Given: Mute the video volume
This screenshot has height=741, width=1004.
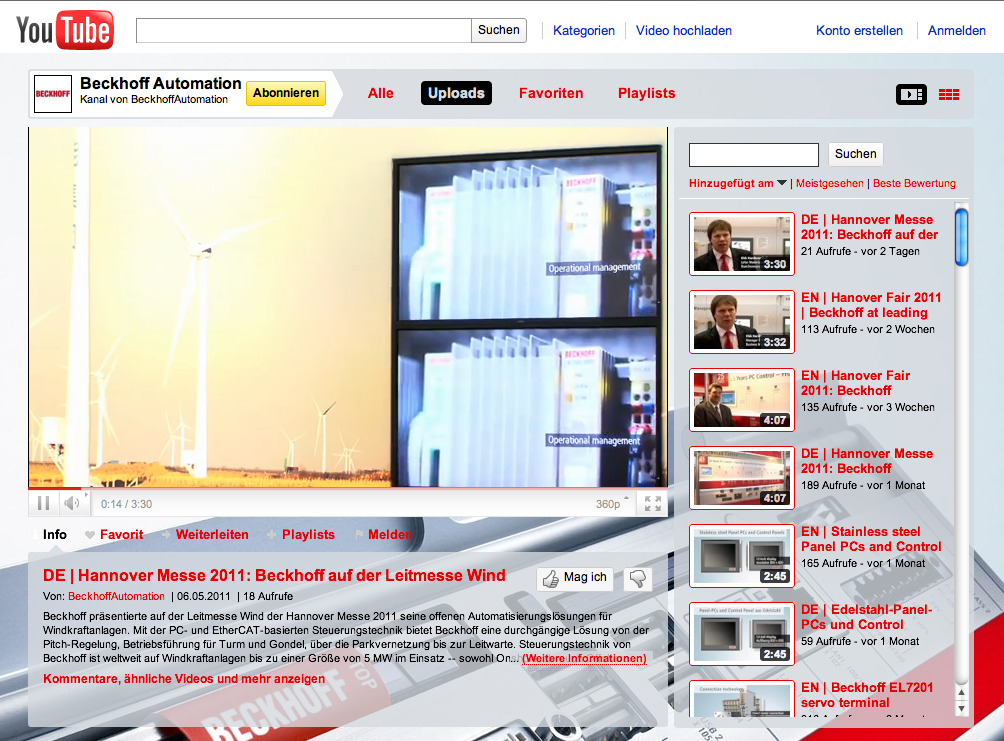Looking at the screenshot, I should (x=72, y=503).
